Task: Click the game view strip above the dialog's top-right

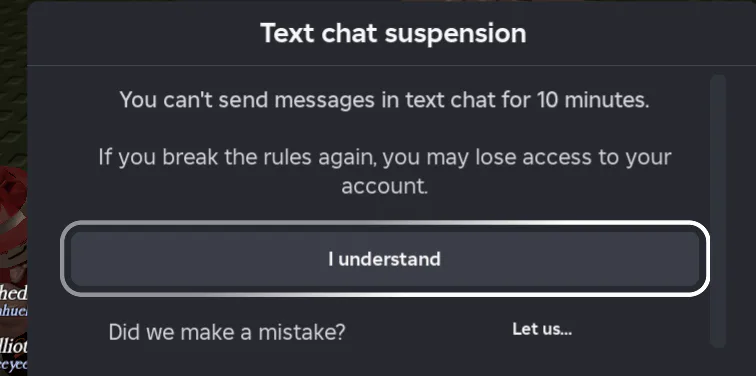Action: 579,1
